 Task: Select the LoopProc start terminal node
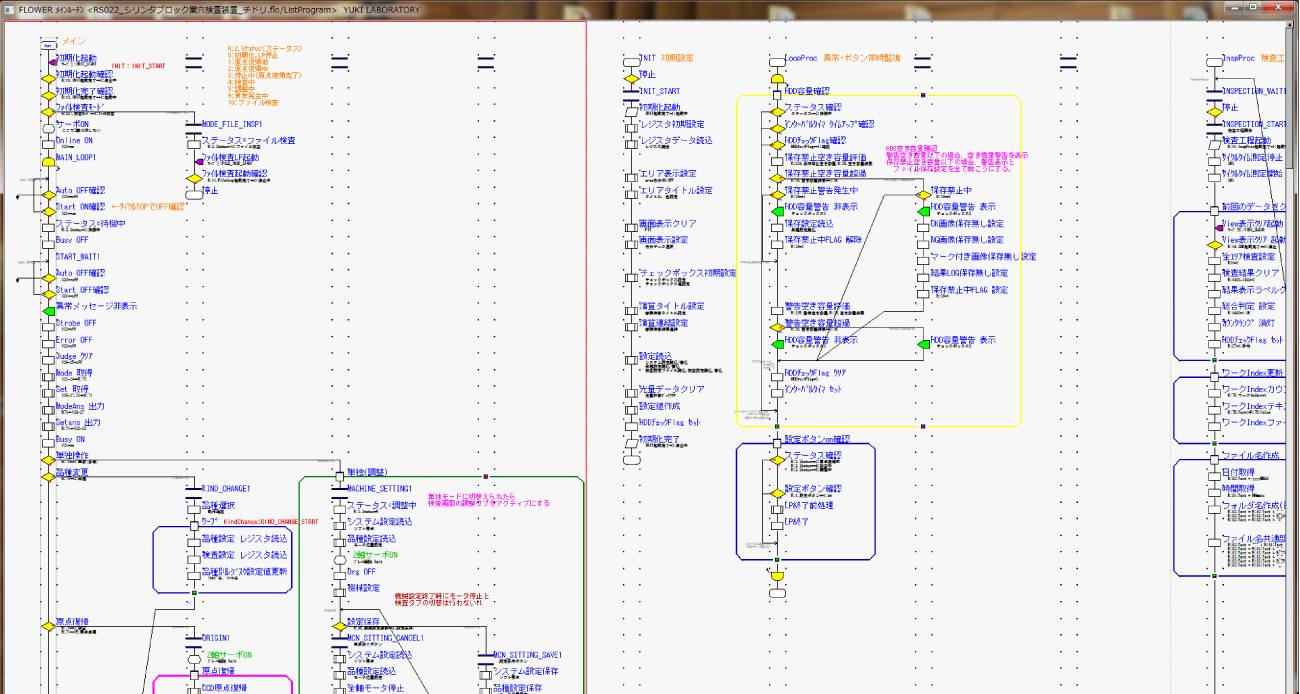coord(777,61)
